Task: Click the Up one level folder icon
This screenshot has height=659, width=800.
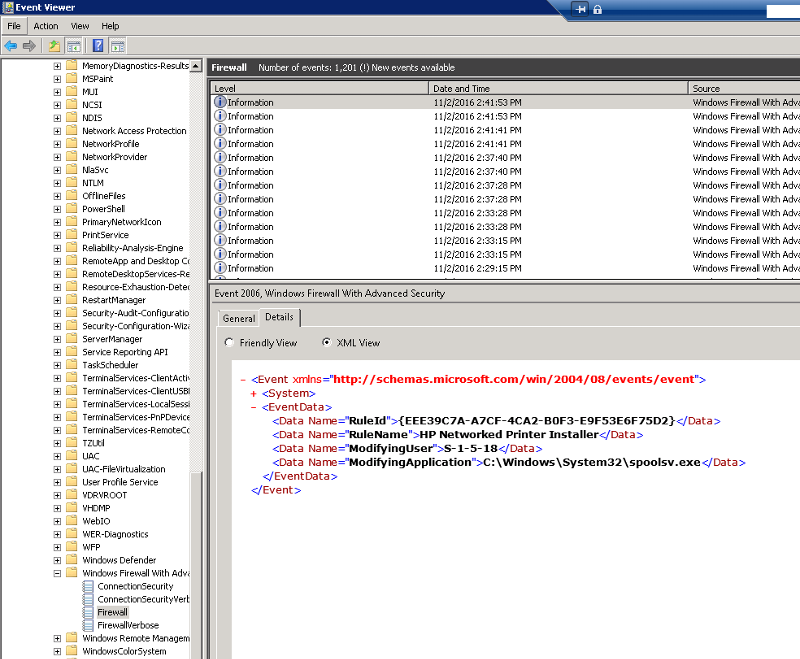Action: click(54, 46)
